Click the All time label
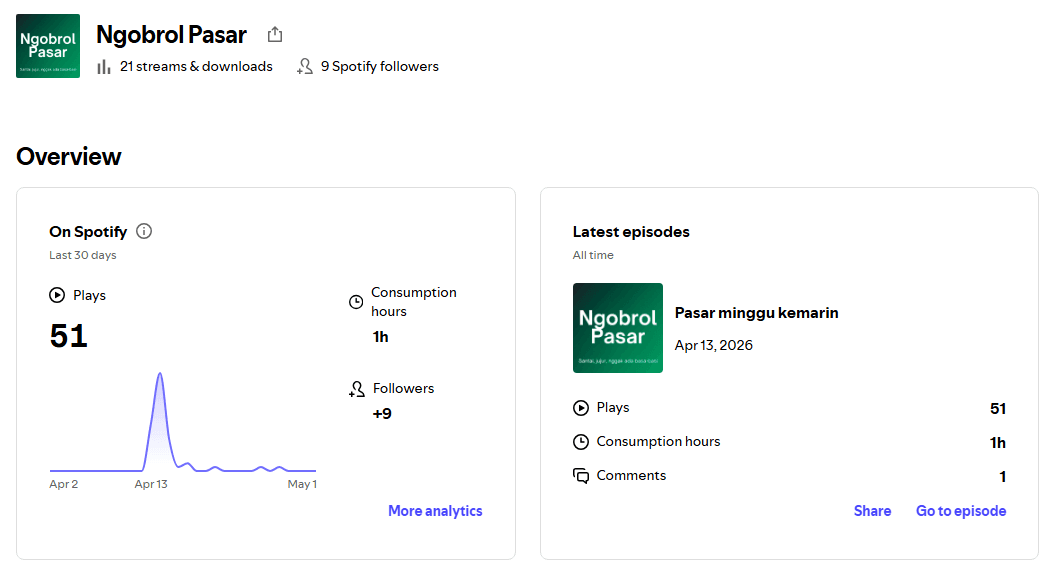Screen dimensions: 1049x569 [x=593, y=255]
